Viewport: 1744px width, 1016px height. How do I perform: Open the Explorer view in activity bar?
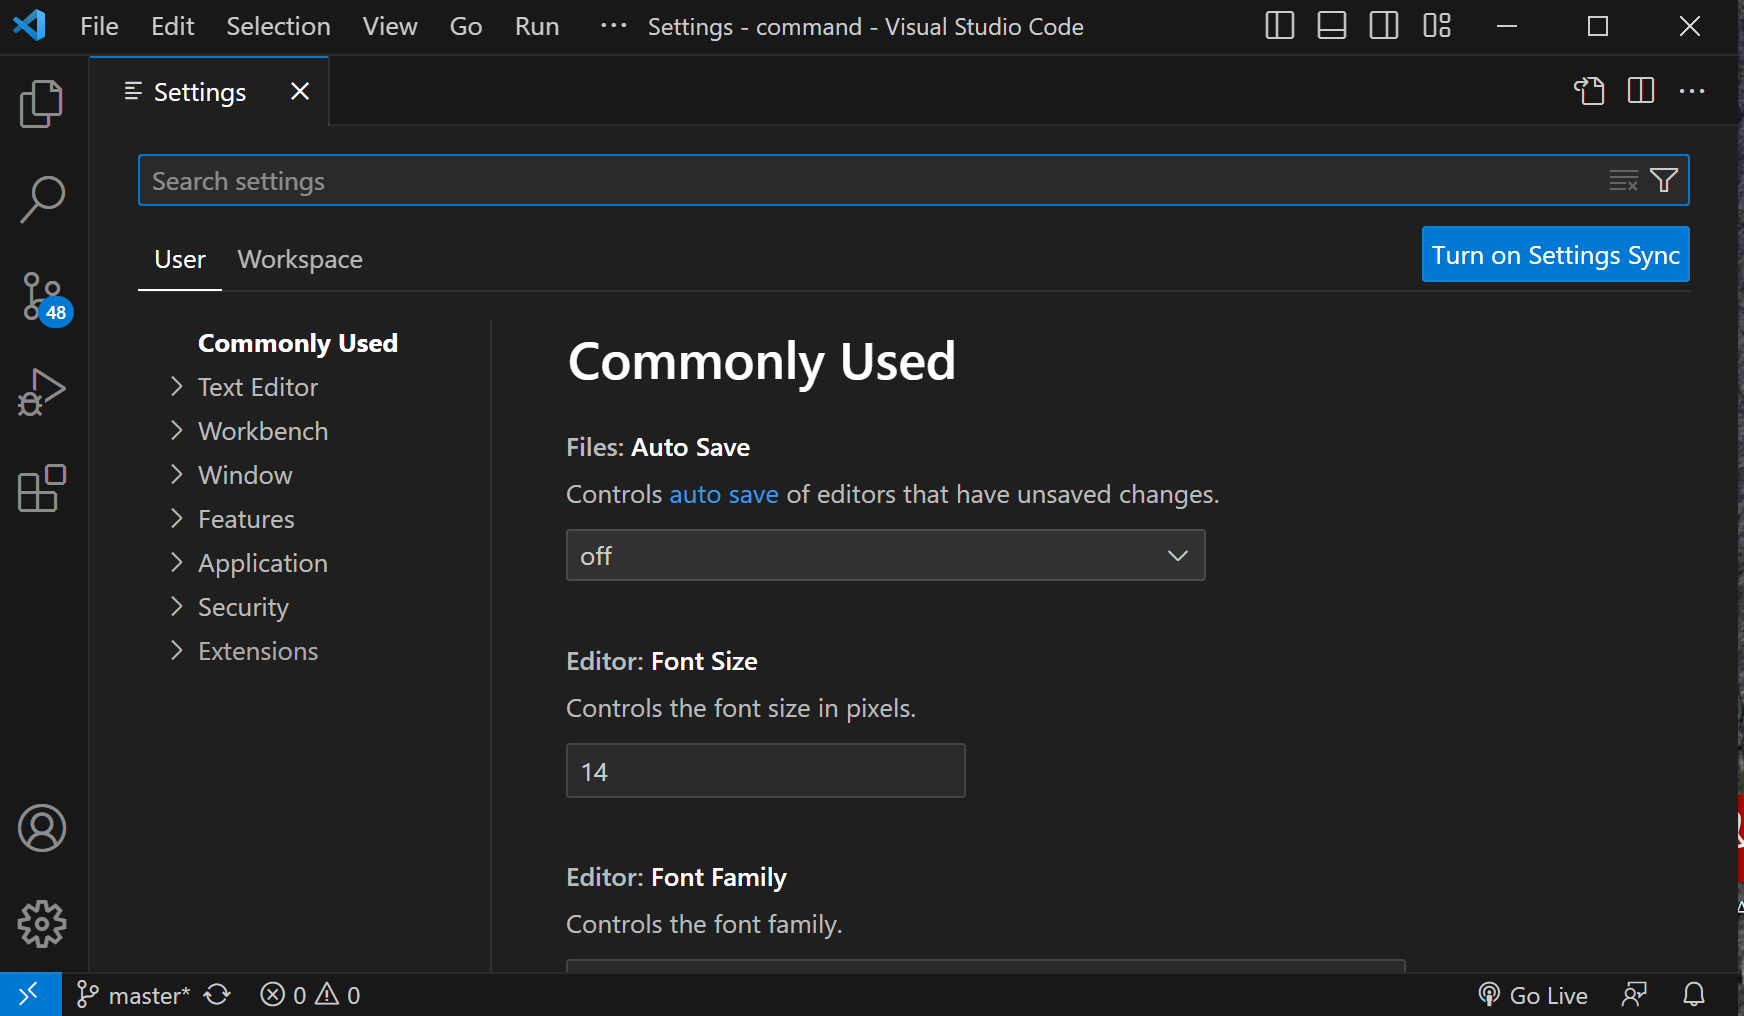click(42, 104)
